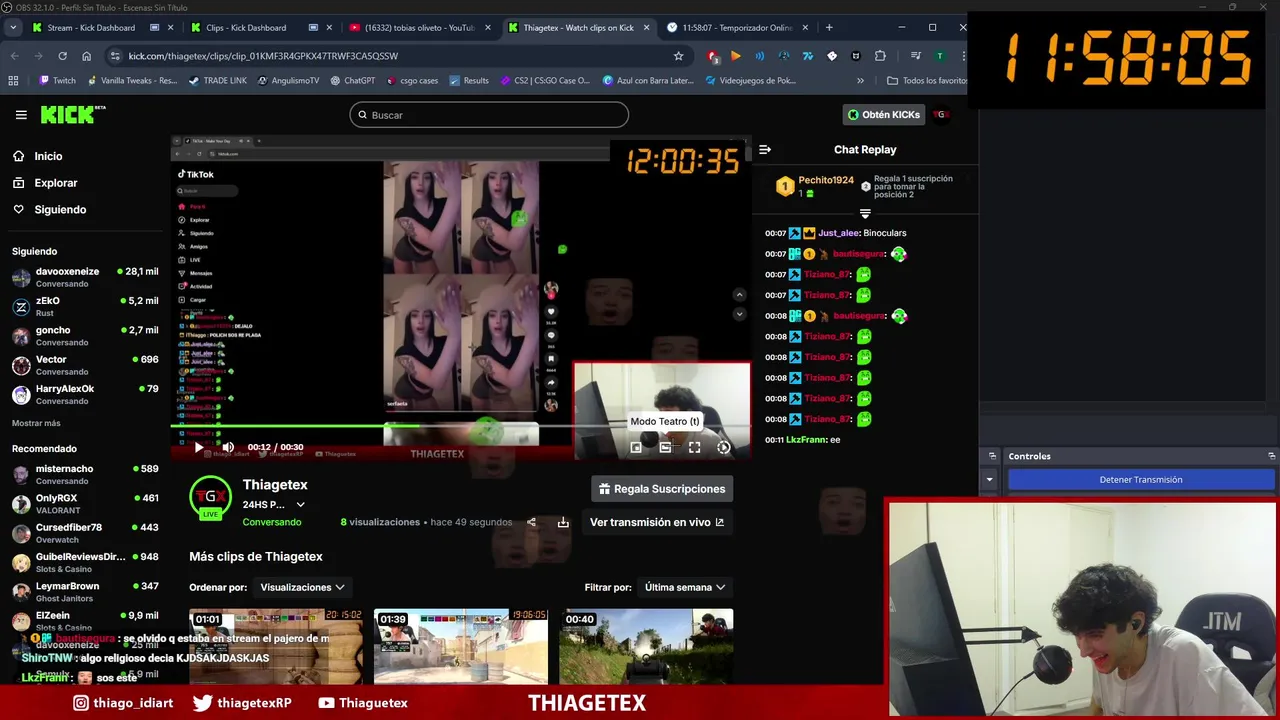This screenshot has width=1280, height=720.
Task: Click Mostrar más in sidebar
Action: [x=36, y=423]
